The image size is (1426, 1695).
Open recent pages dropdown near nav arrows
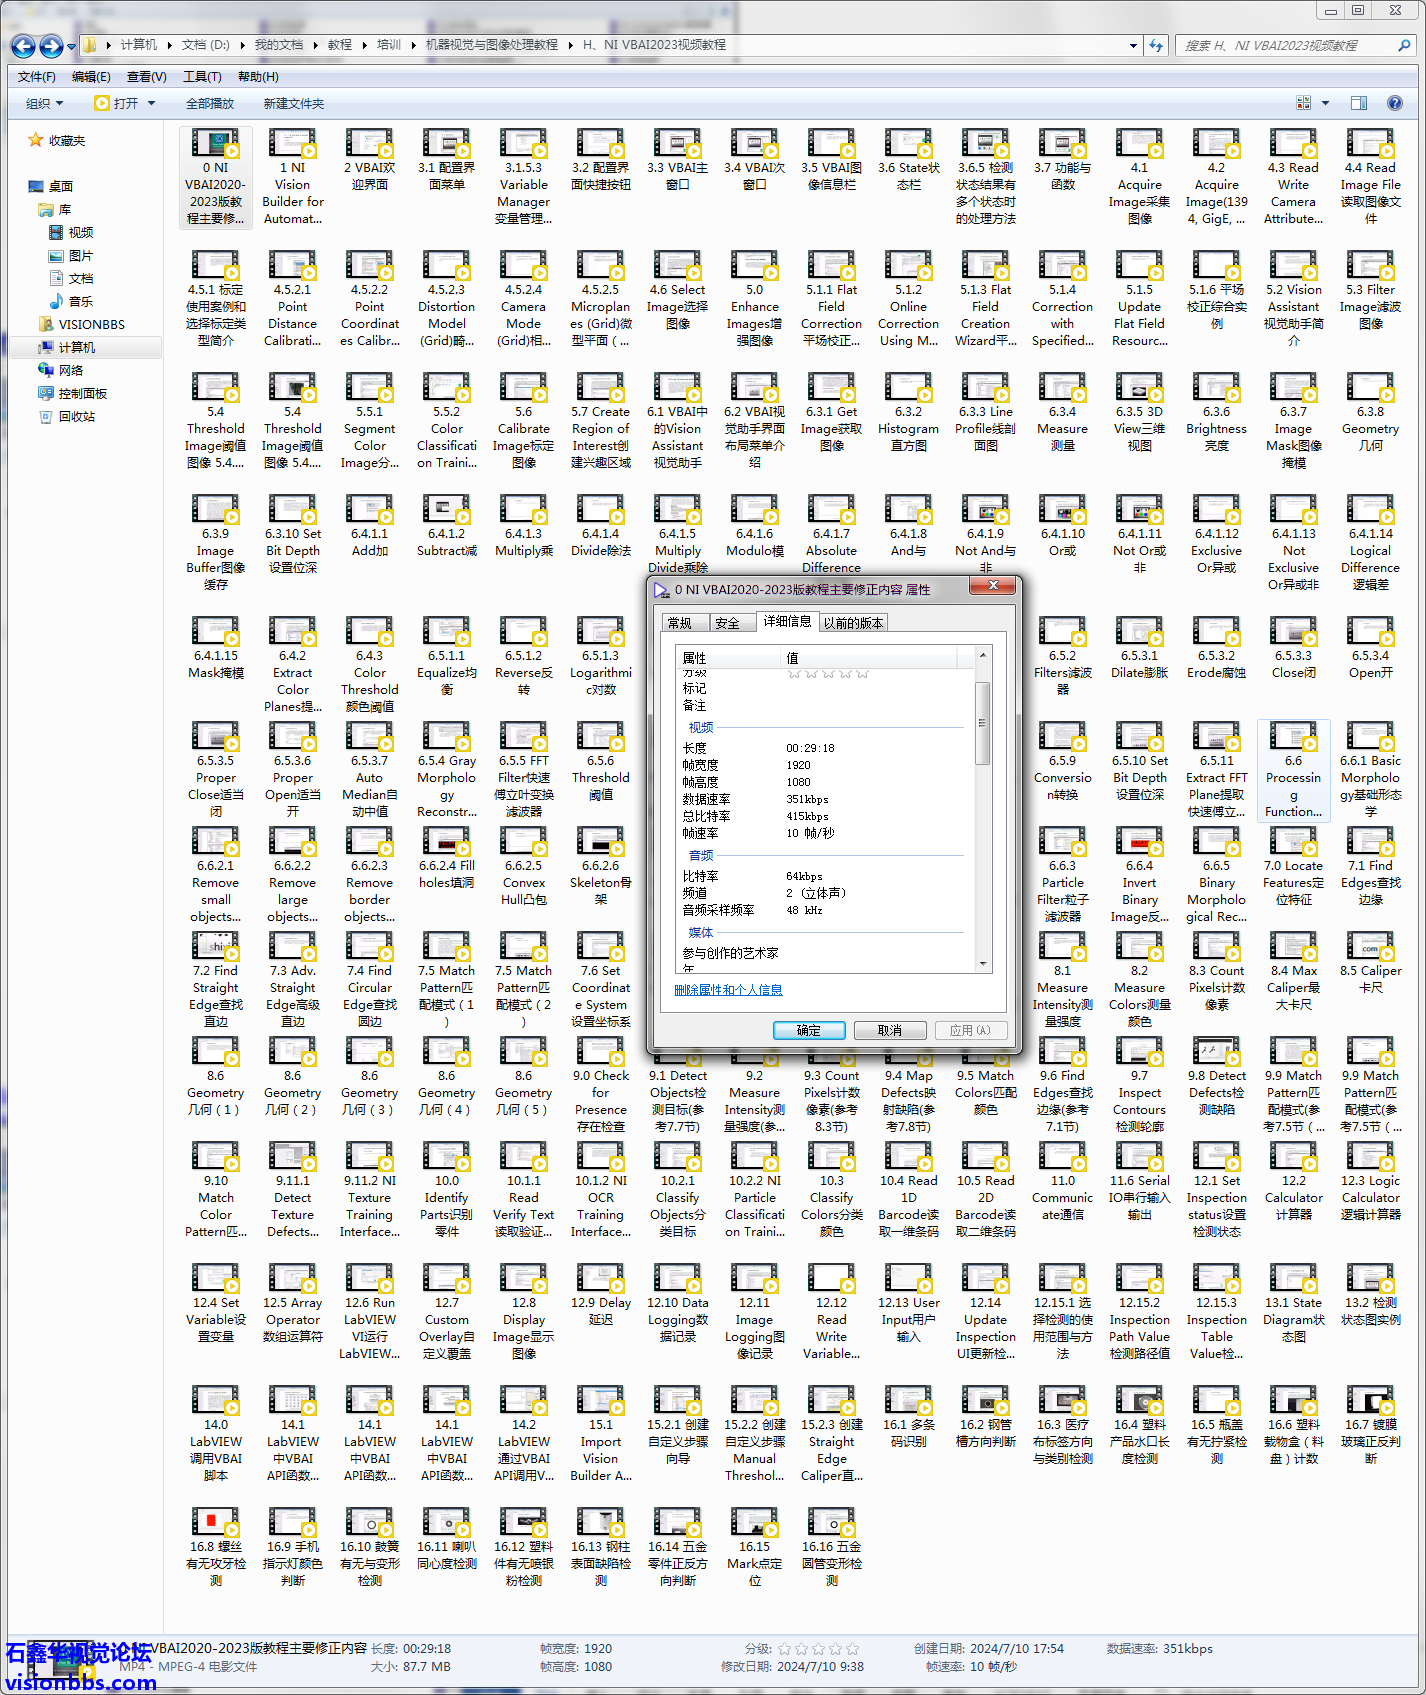tap(71, 46)
